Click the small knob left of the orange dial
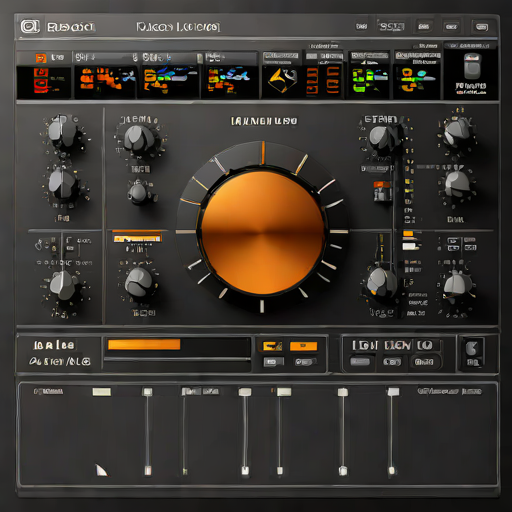This screenshot has height=512, width=512. [137, 192]
